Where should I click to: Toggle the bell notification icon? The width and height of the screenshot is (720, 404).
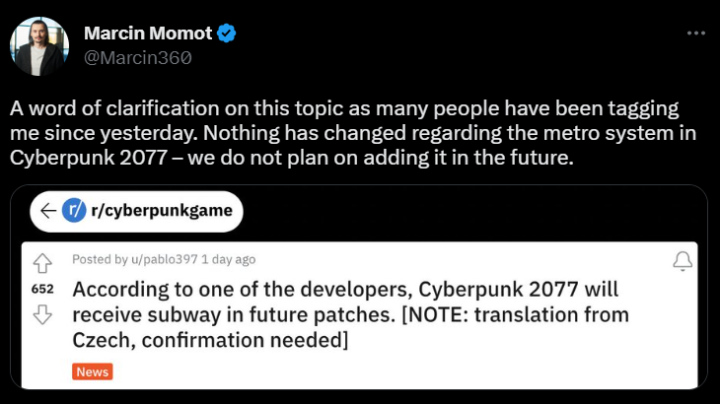pos(683,262)
